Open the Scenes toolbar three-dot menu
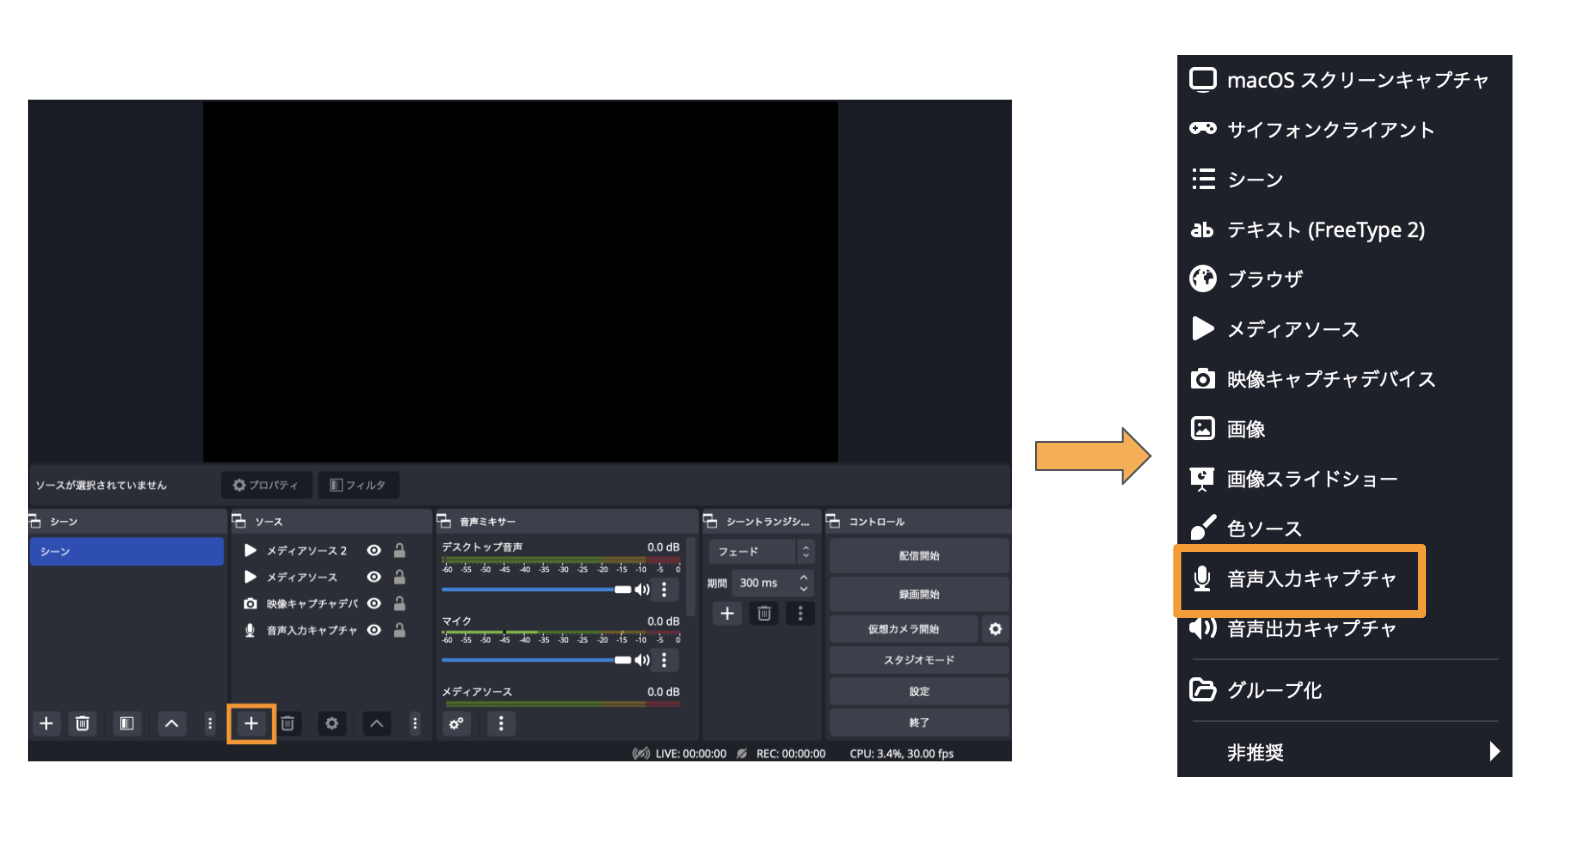The image size is (1570, 852). coord(210,723)
